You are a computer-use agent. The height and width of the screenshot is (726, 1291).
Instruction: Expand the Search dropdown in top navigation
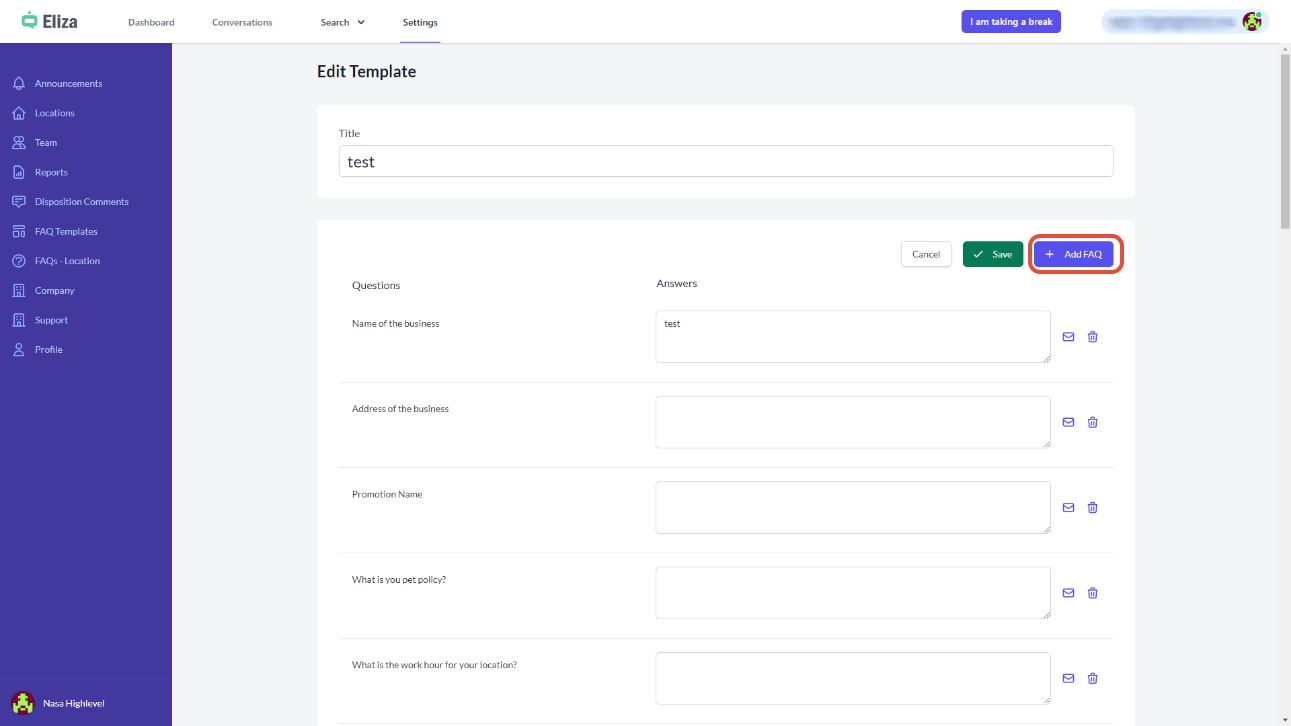(342, 22)
